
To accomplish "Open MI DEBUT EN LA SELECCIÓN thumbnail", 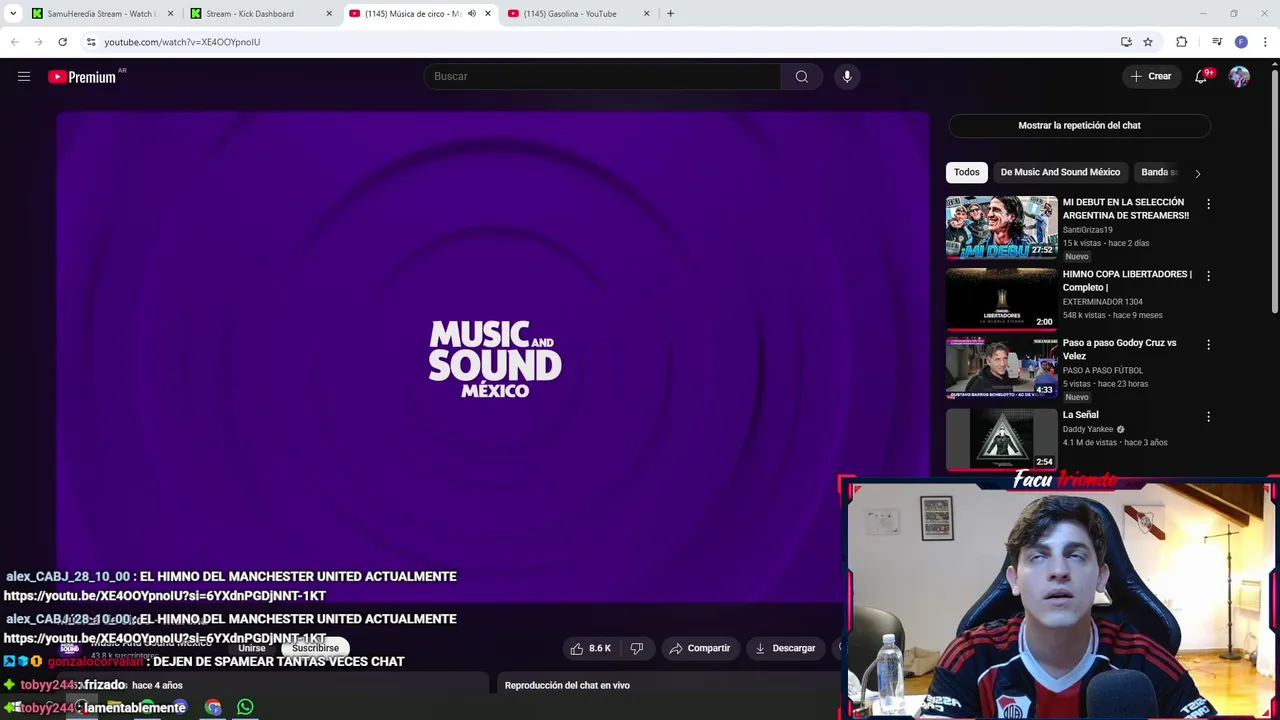I will [x=1001, y=227].
